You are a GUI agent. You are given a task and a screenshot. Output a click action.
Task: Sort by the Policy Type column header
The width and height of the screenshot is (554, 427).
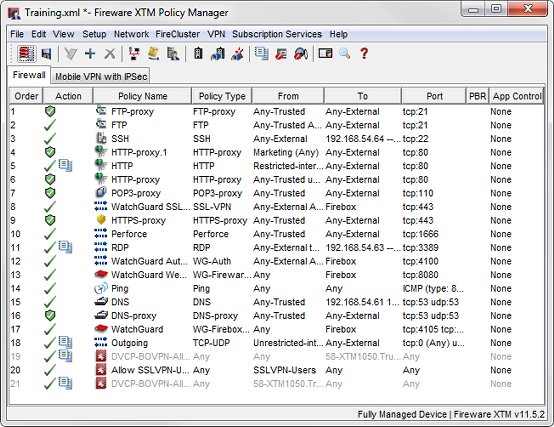pyautogui.click(x=222, y=96)
